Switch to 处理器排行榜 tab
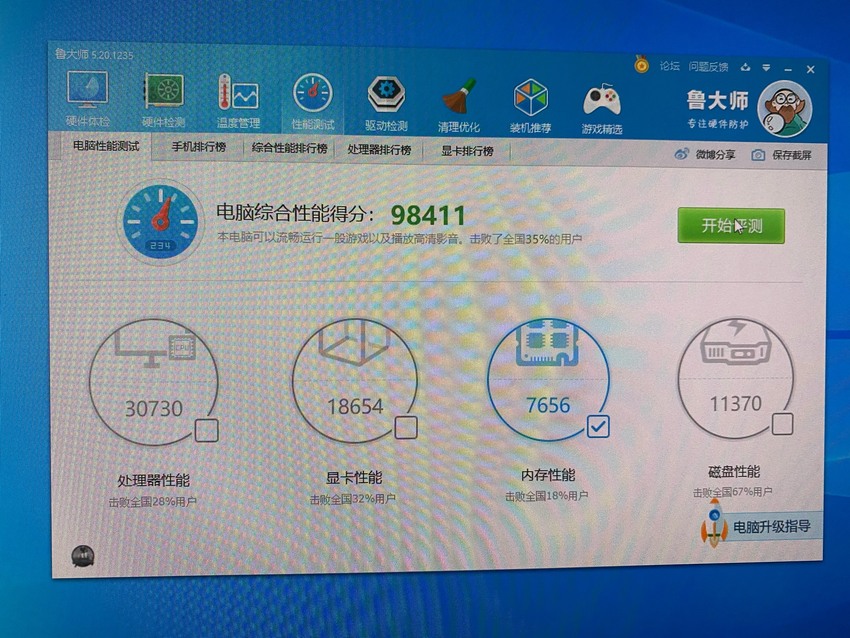The height and width of the screenshot is (638, 850). click(379, 150)
